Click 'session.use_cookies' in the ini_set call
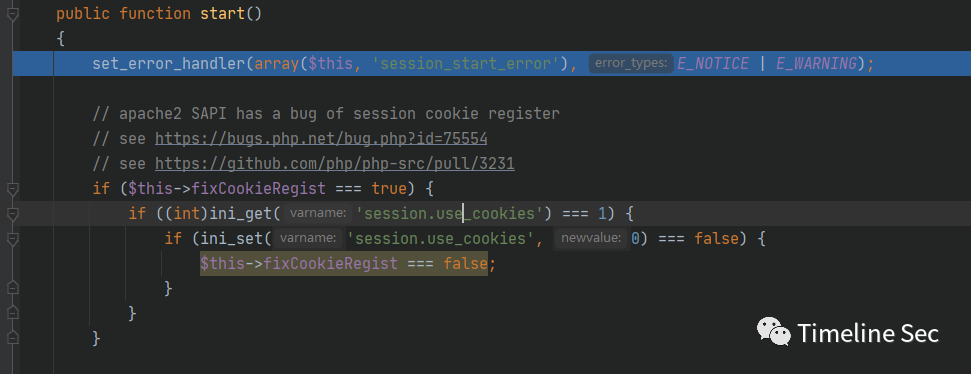Image resolution: width=971 pixels, height=374 pixels. (440, 238)
